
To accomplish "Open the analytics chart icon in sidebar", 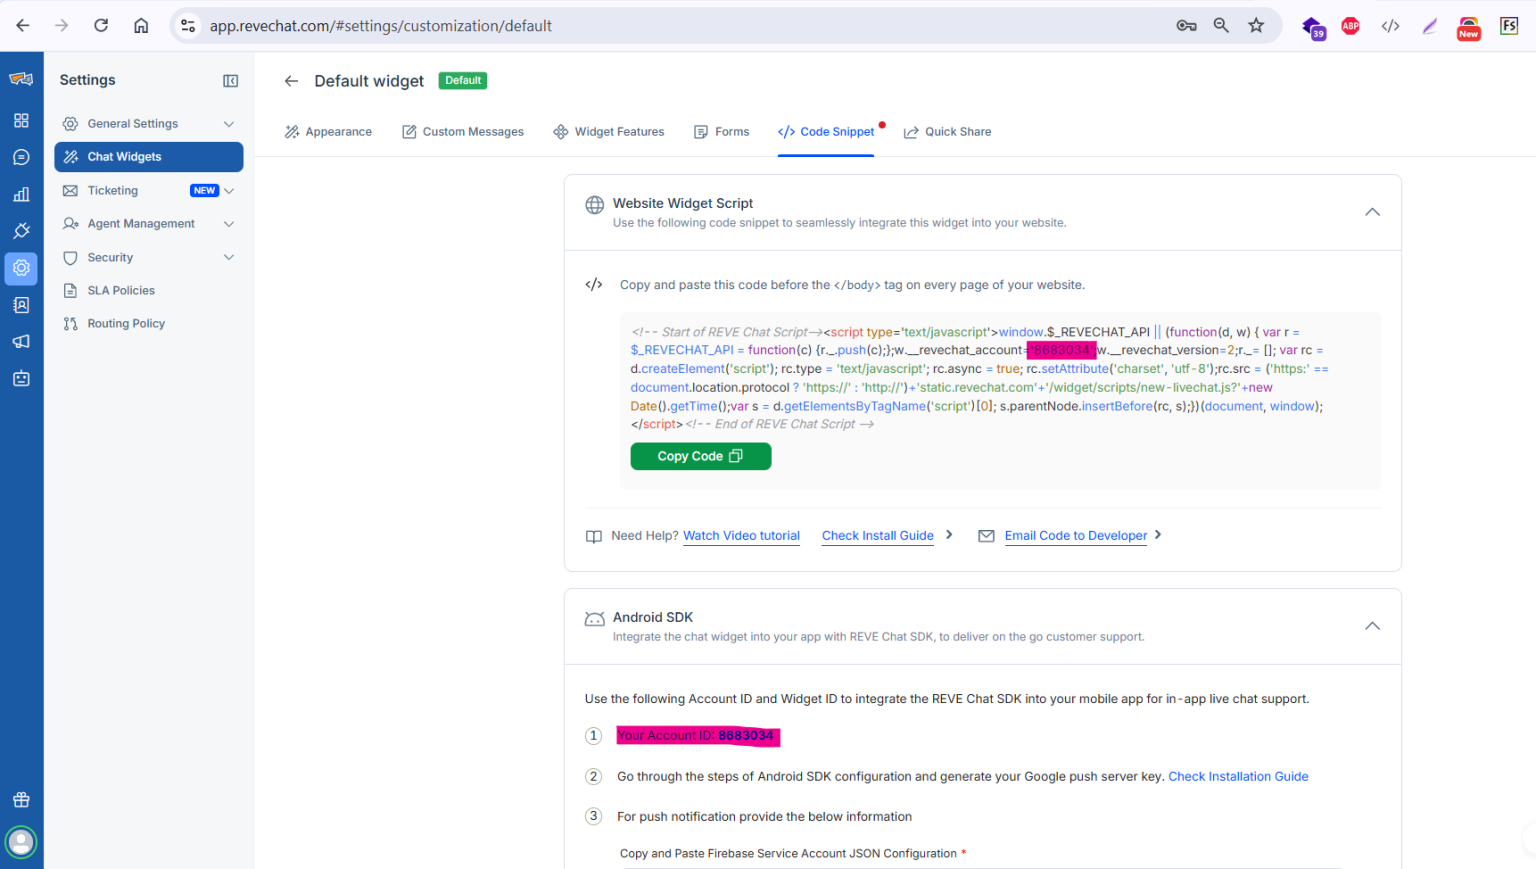I will pyautogui.click(x=21, y=194).
